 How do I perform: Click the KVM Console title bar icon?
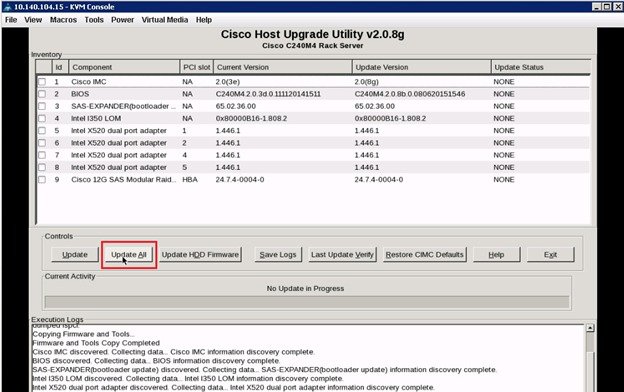7,7
